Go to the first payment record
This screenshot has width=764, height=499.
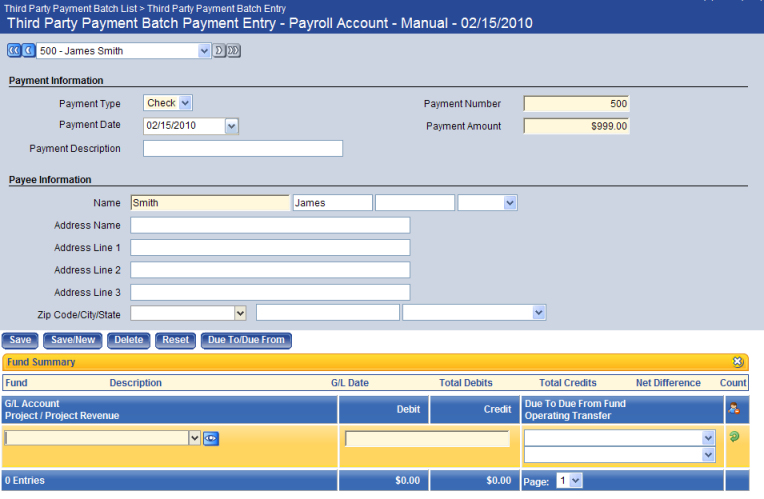pos(14,50)
